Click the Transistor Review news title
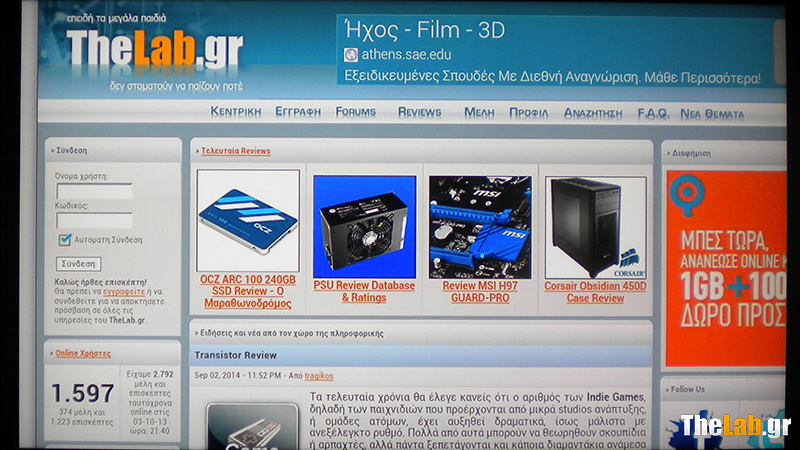This screenshot has height=450, width=800. 235,355
